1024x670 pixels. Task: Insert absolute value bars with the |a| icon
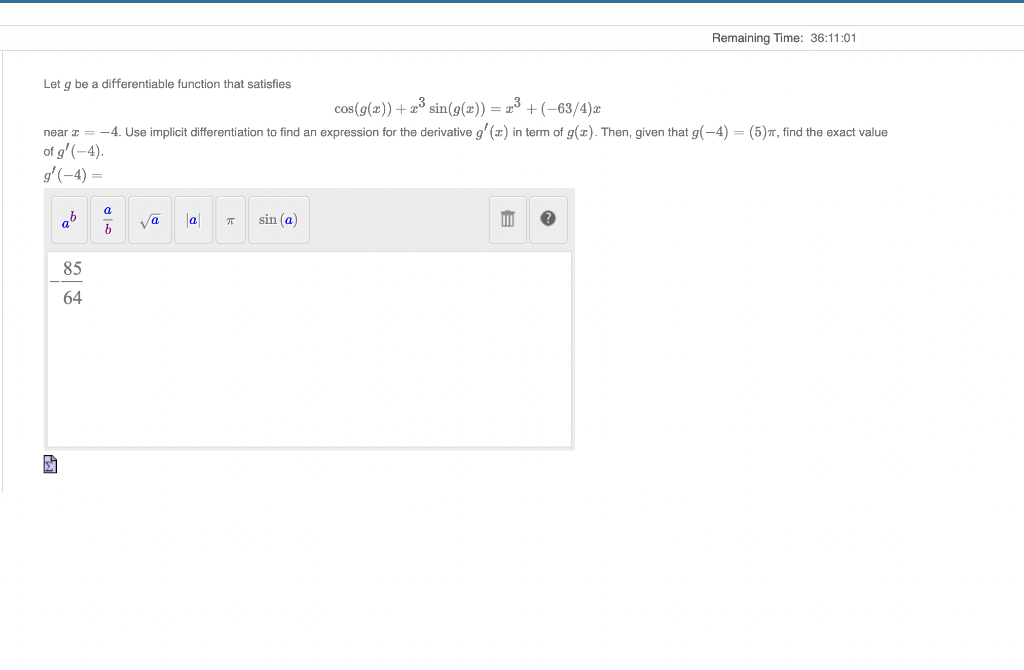click(193, 220)
